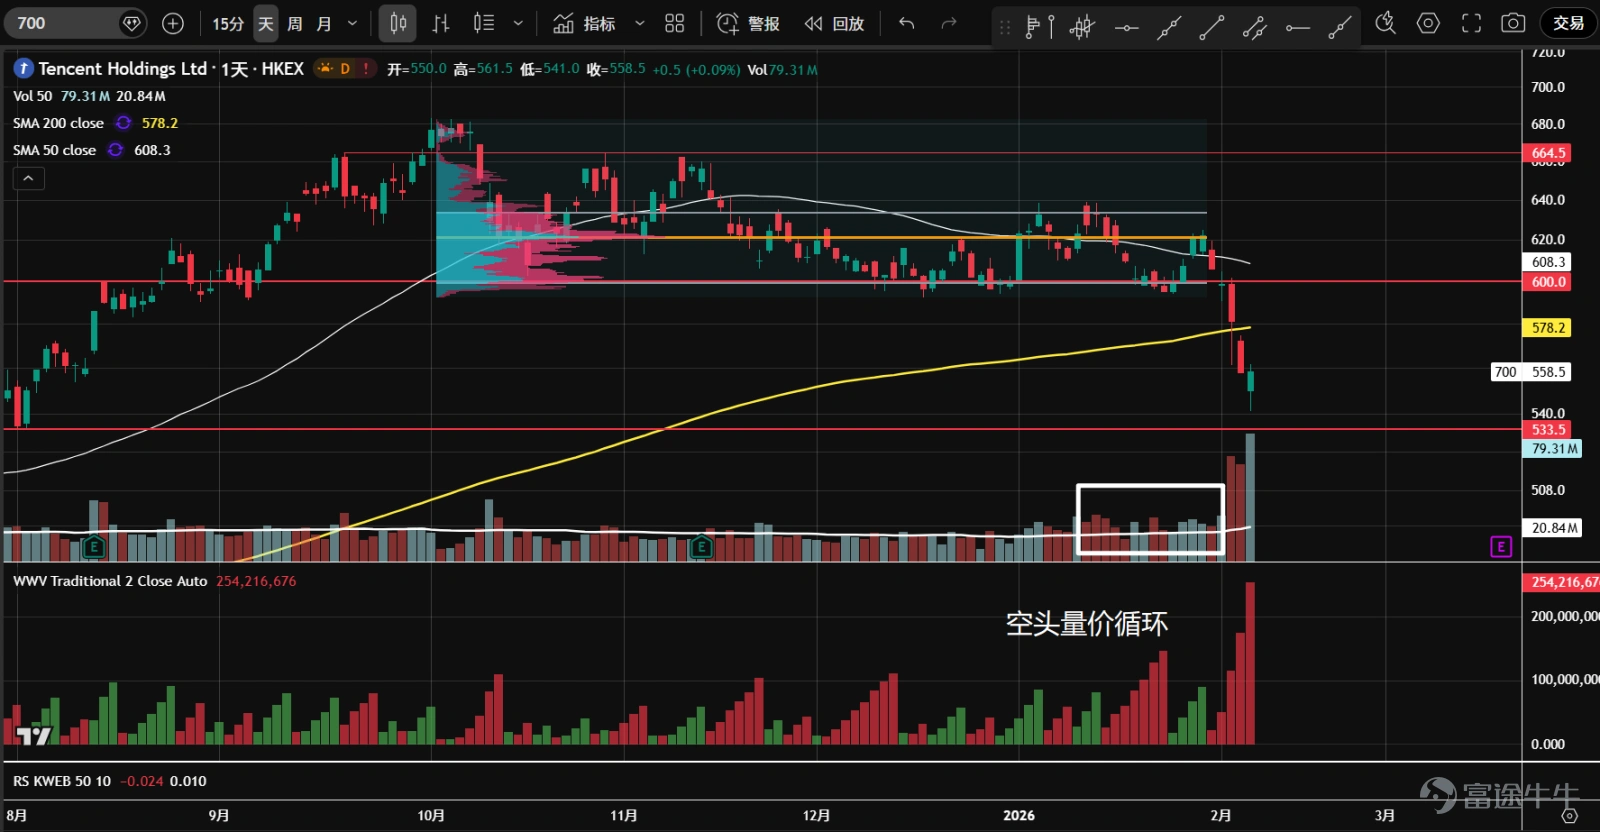Create a 警报 alert
The height and width of the screenshot is (832, 1600).
click(748, 23)
